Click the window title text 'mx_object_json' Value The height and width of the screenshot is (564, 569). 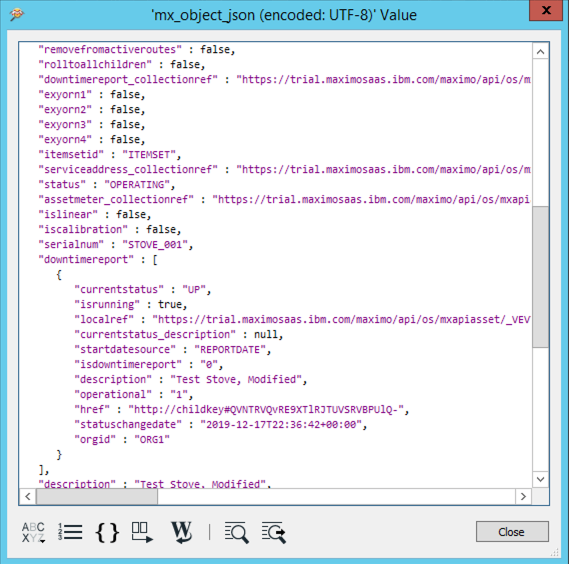(x=284, y=15)
